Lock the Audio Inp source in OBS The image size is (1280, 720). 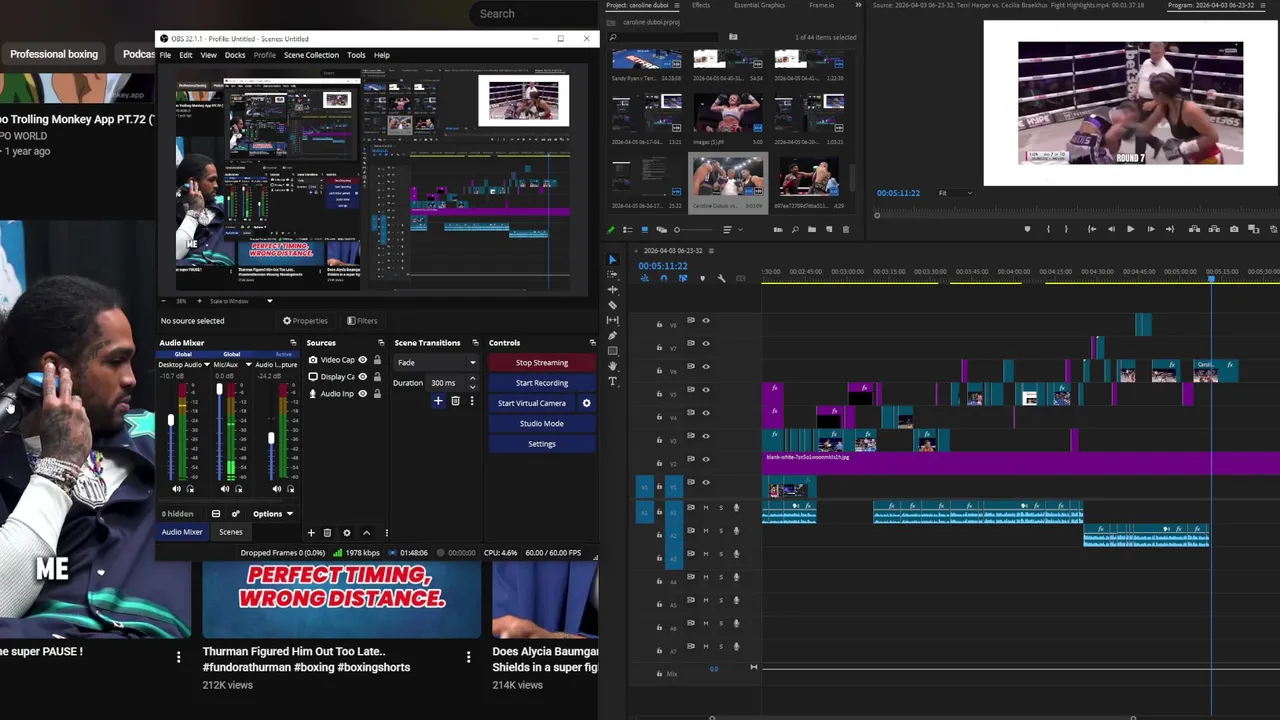coord(377,394)
